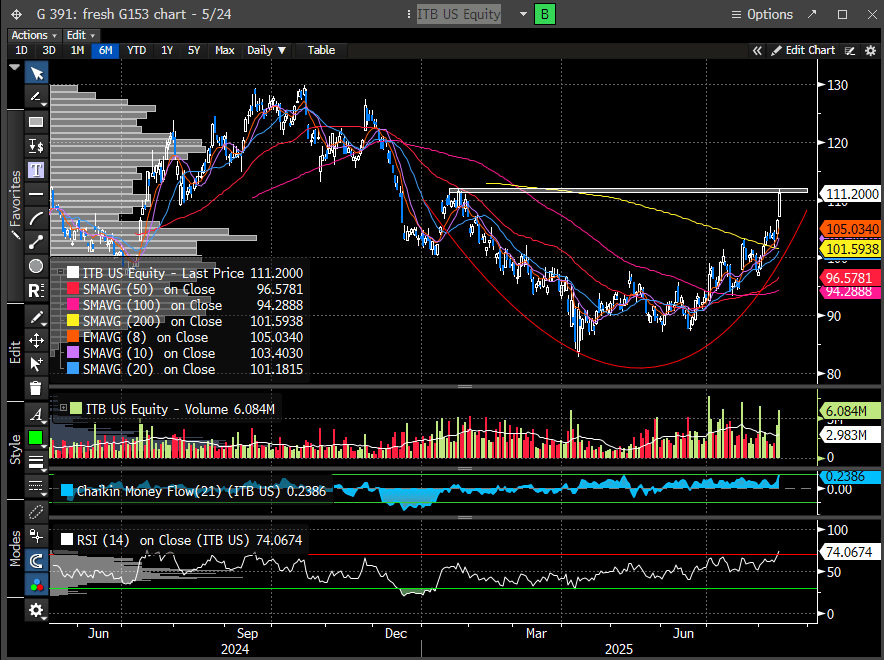Open the Table view button

point(321,50)
